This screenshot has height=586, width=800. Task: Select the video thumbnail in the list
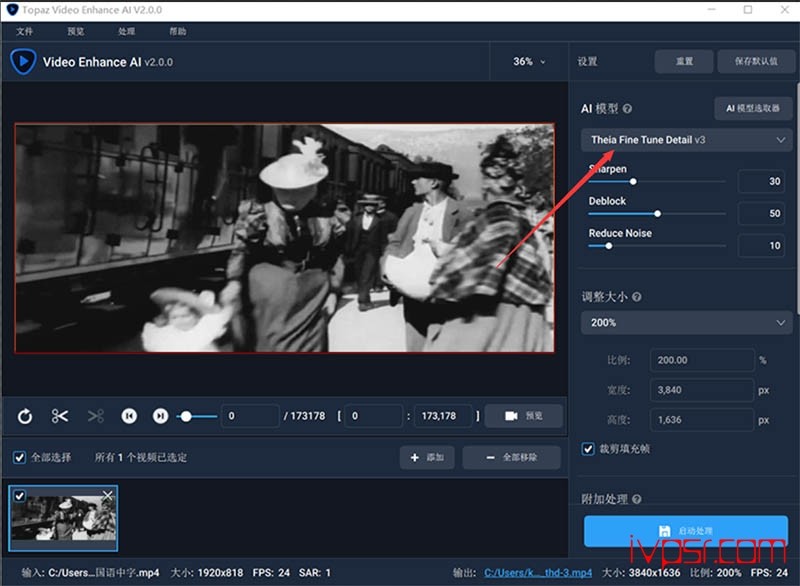[x=63, y=518]
